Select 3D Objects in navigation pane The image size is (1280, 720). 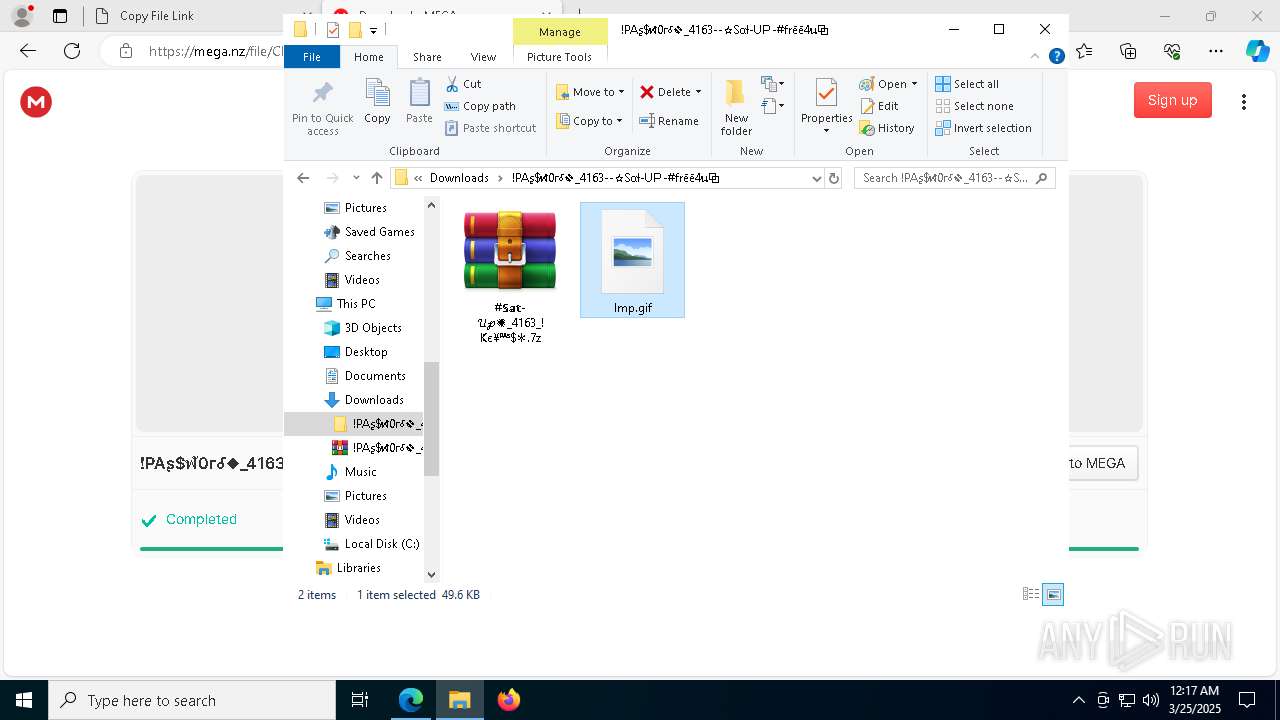(363, 328)
